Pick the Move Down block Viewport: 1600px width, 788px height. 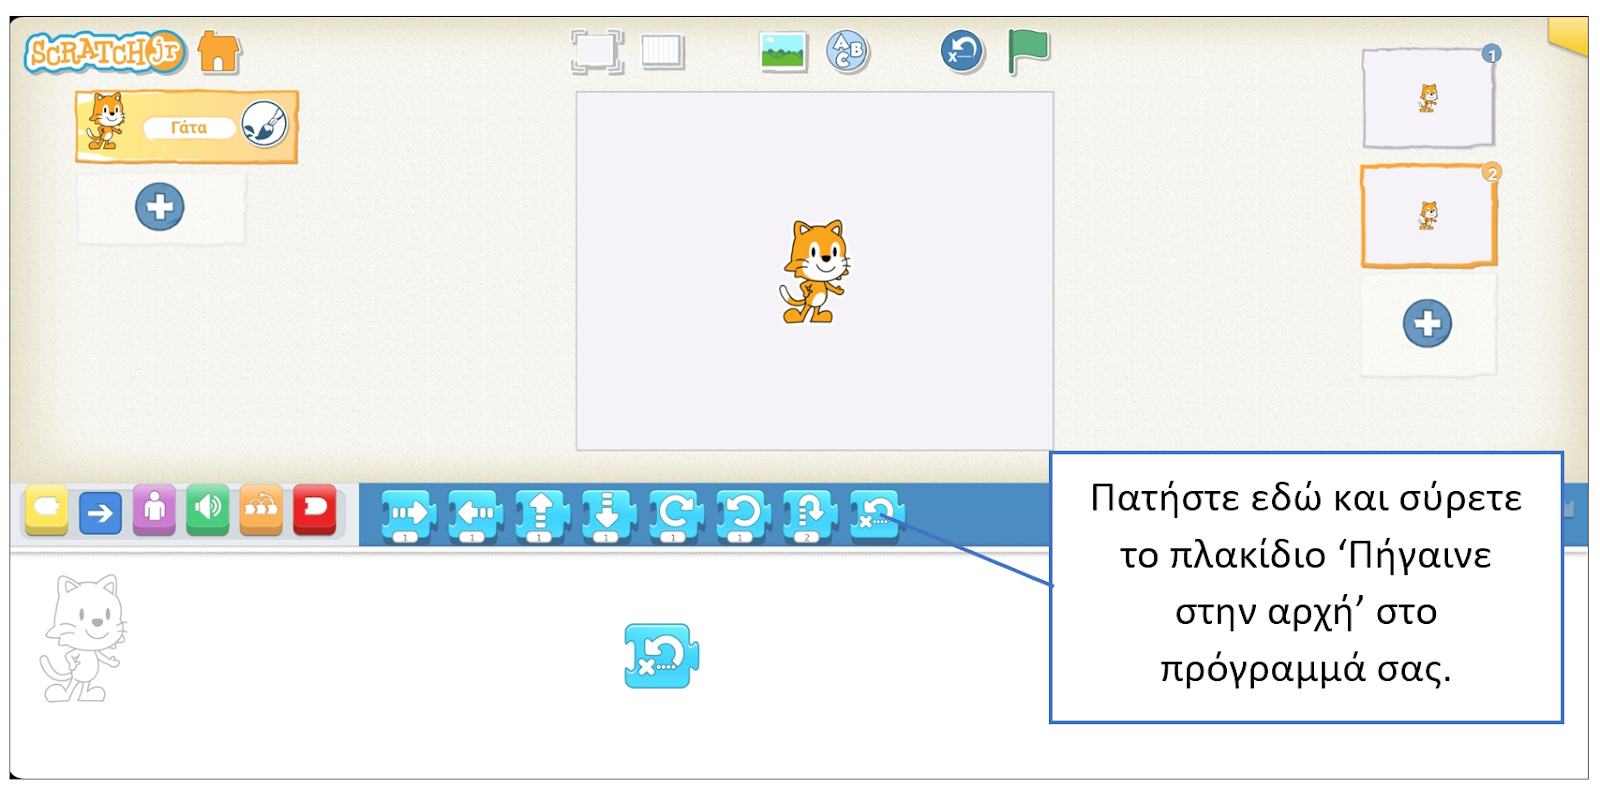click(608, 516)
